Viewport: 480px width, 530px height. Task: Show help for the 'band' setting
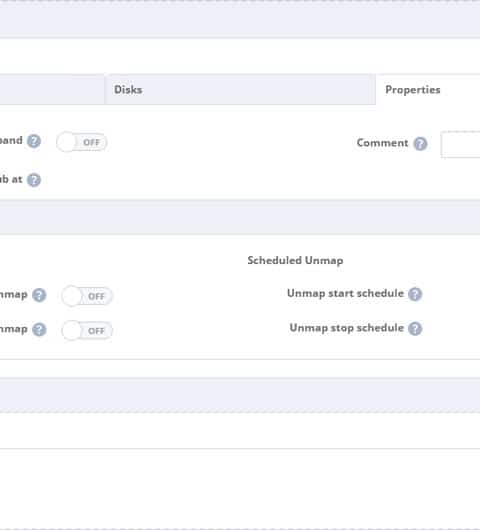[x=34, y=141]
